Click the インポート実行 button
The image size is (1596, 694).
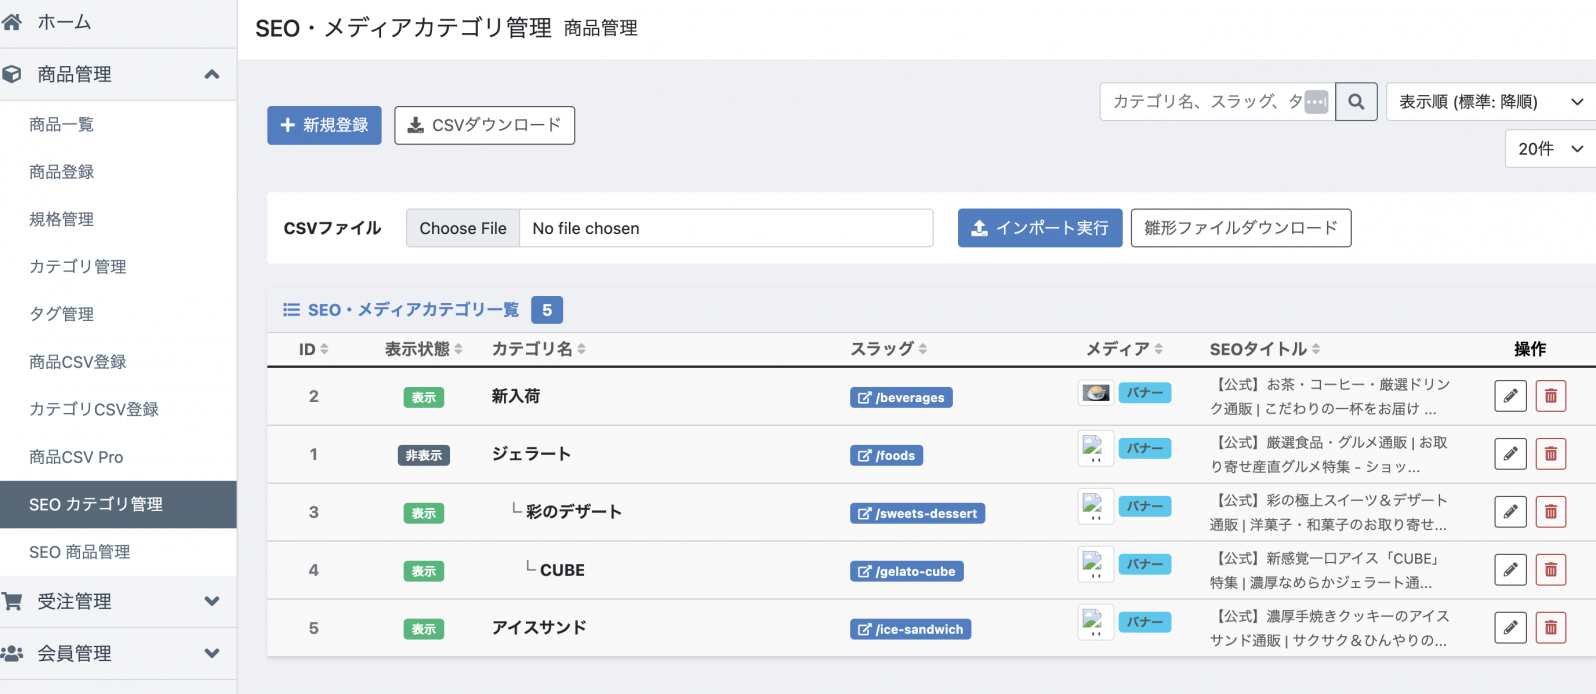1040,228
